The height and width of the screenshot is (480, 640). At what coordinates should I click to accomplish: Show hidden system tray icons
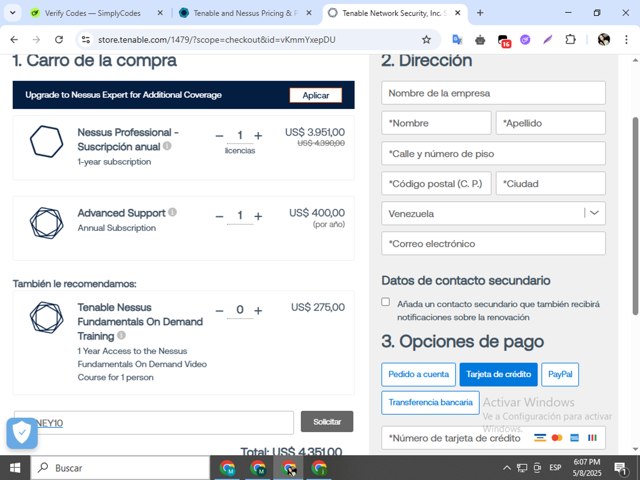click(507, 468)
